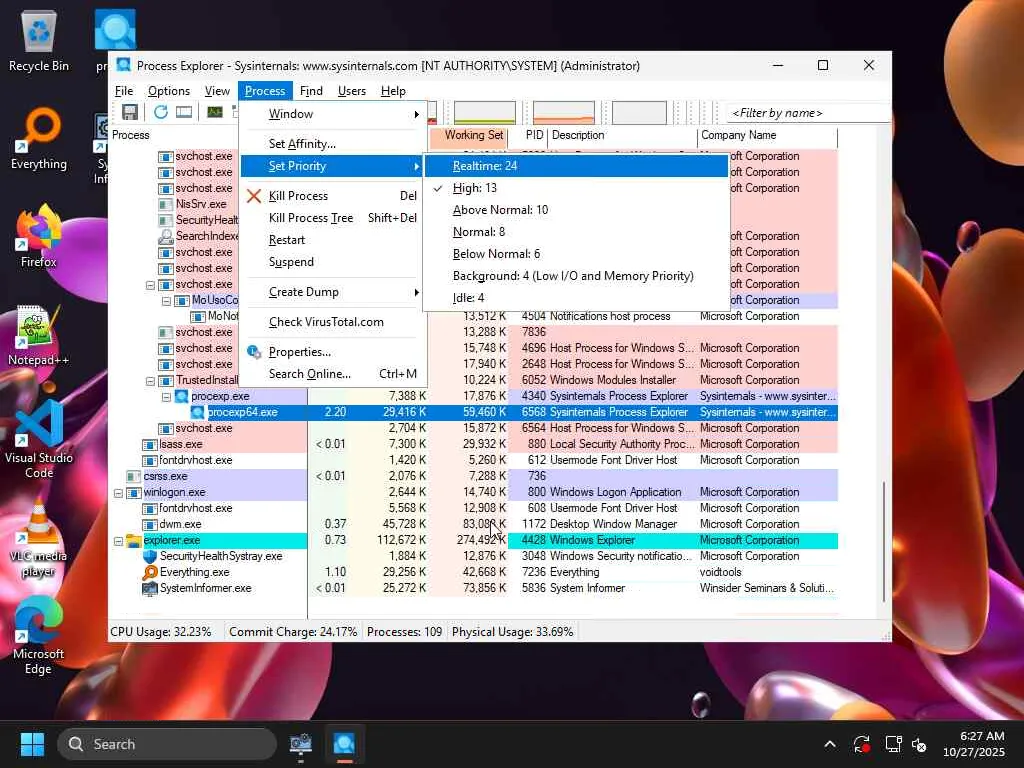Viewport: 1024px width, 768px height.
Task: Choose Kill Process Tree menu entry
Action: (x=333, y=218)
